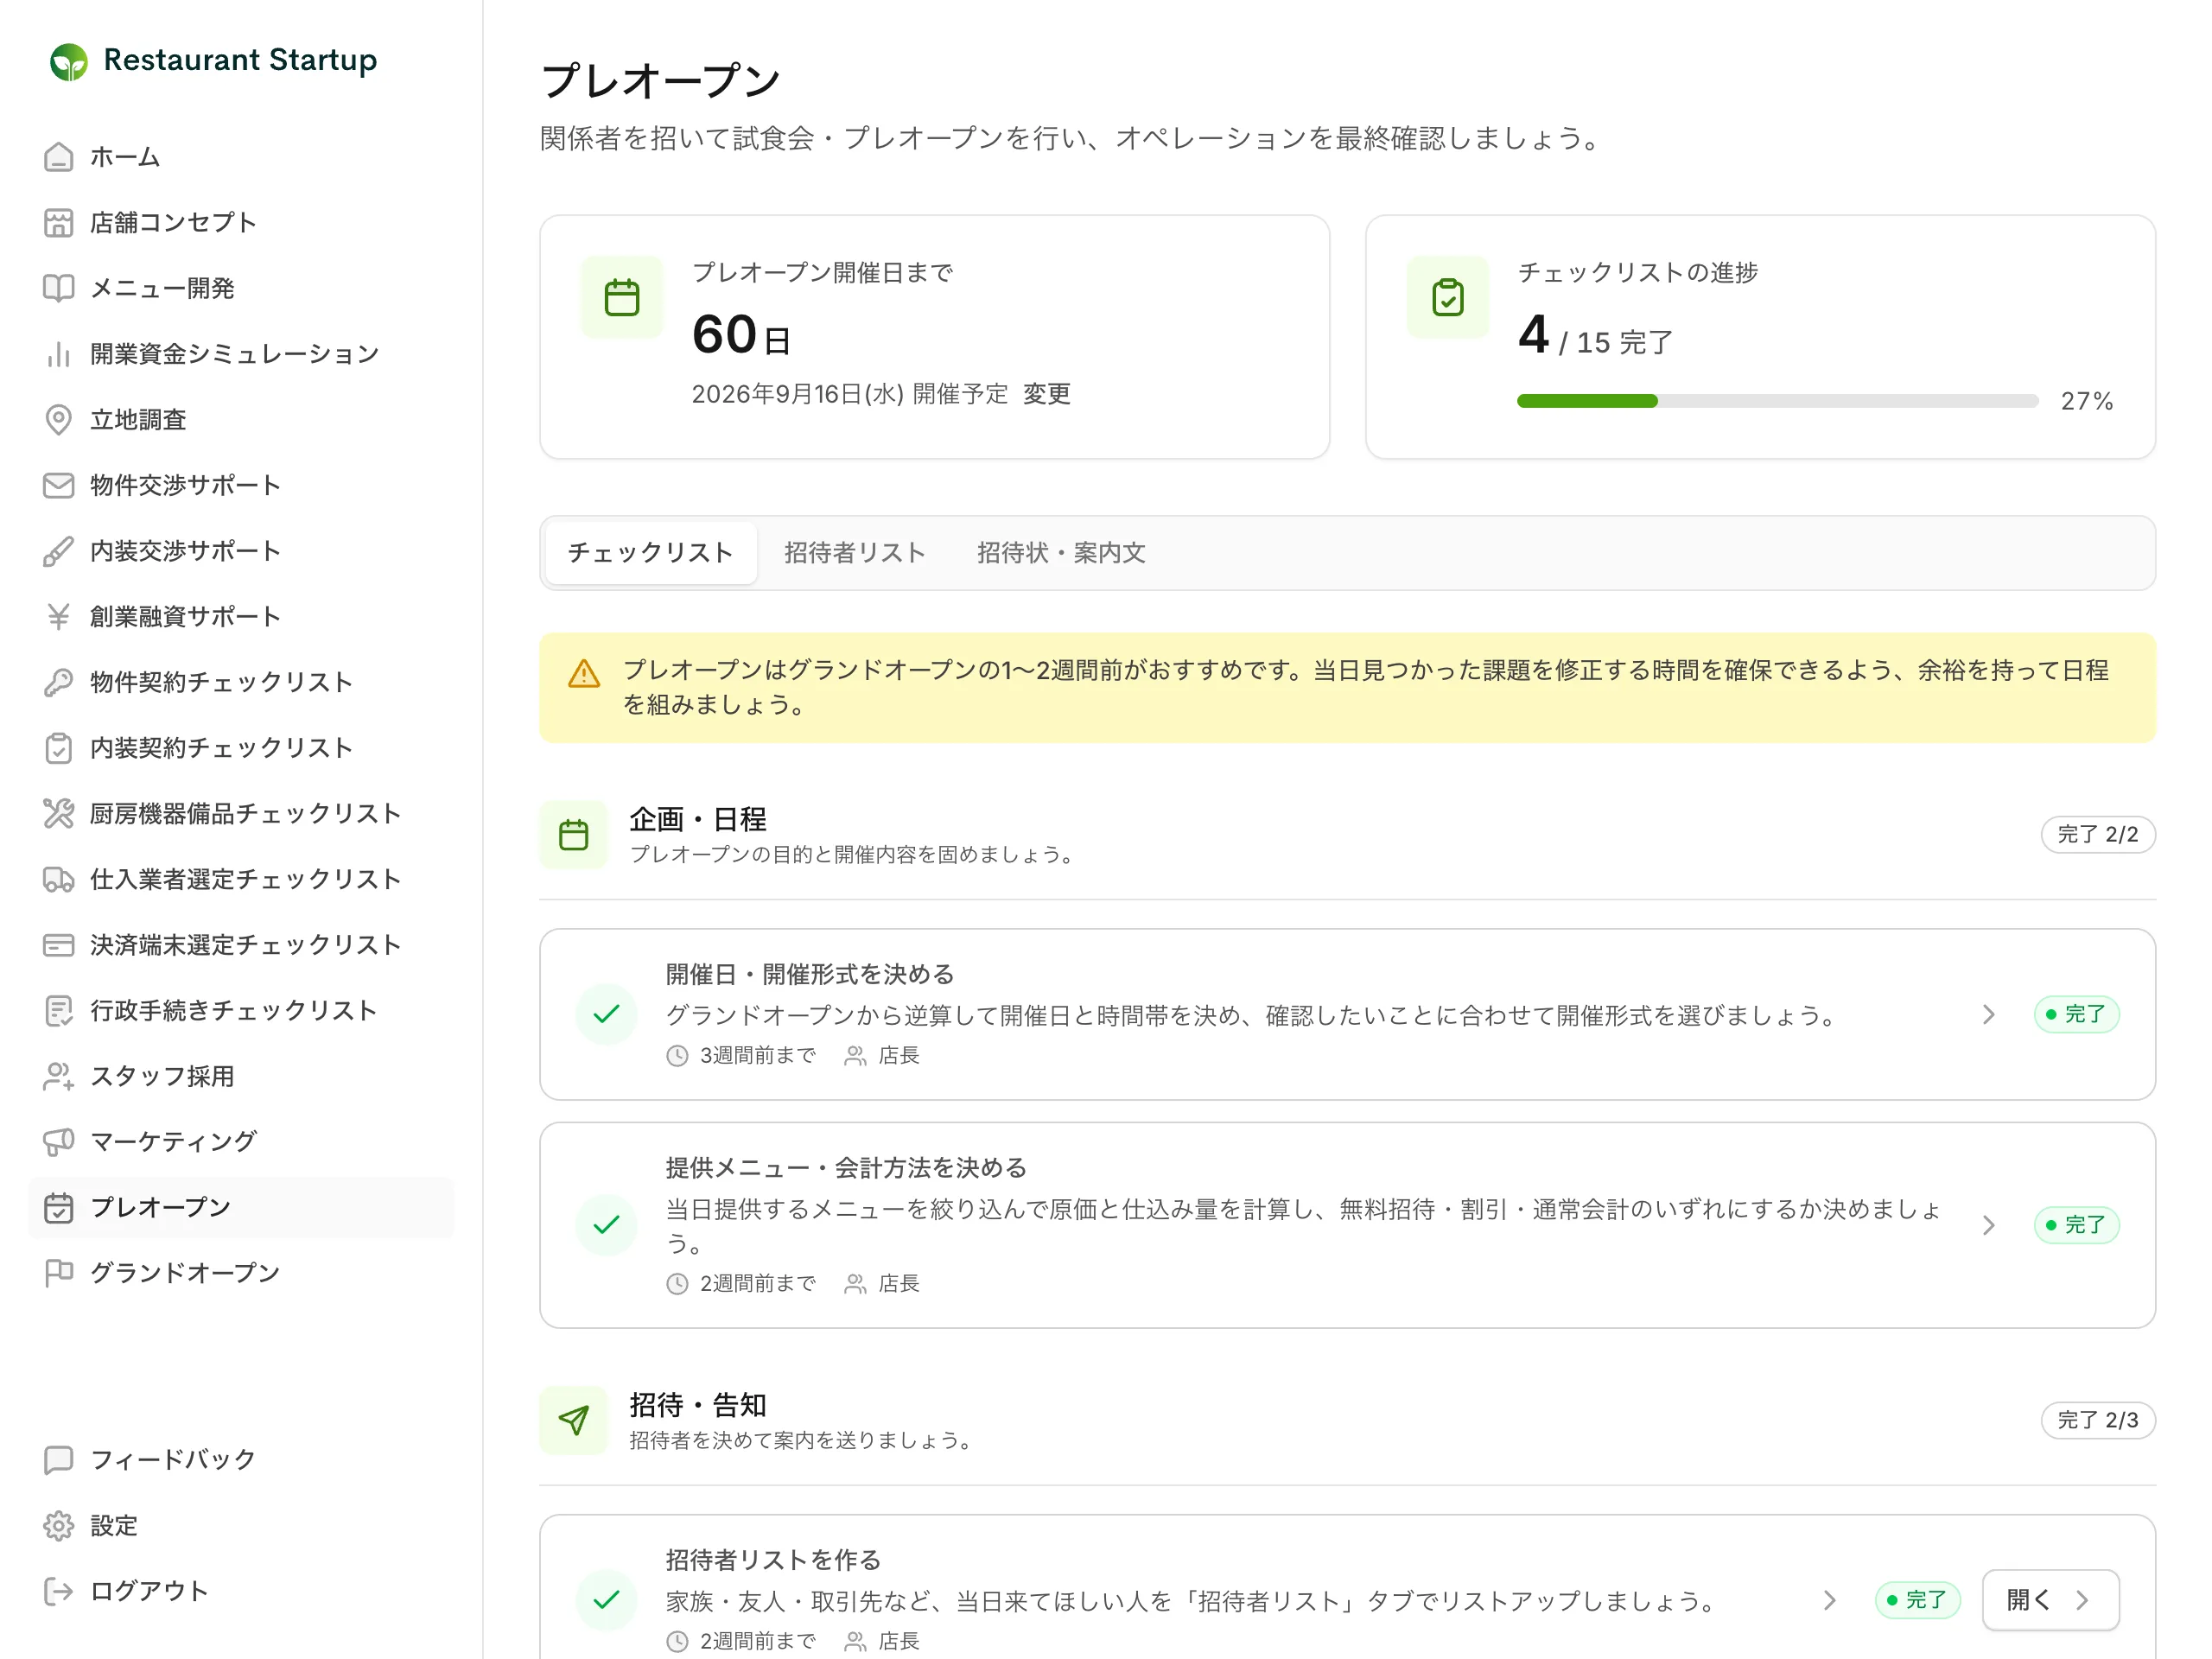
Task: Click the 物件交渉サポート envelope icon
Action: click(x=59, y=485)
